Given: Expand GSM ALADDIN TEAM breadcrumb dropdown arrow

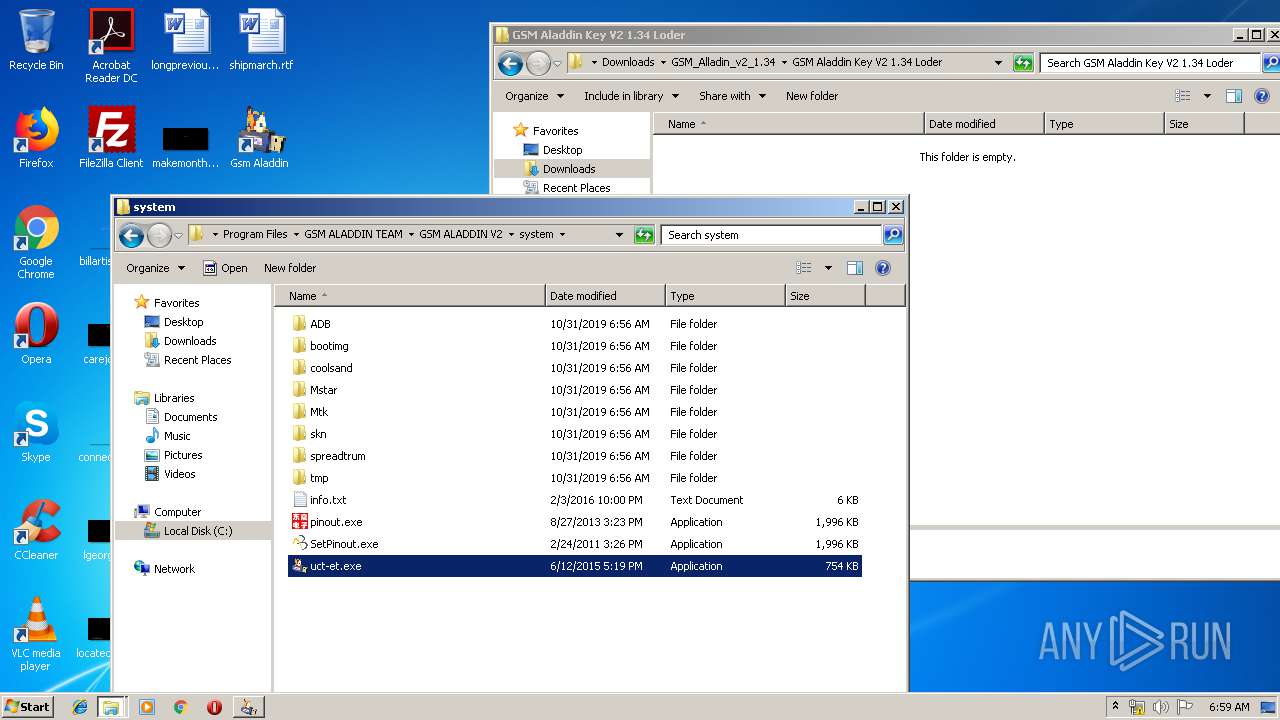Looking at the screenshot, I should click(411, 235).
